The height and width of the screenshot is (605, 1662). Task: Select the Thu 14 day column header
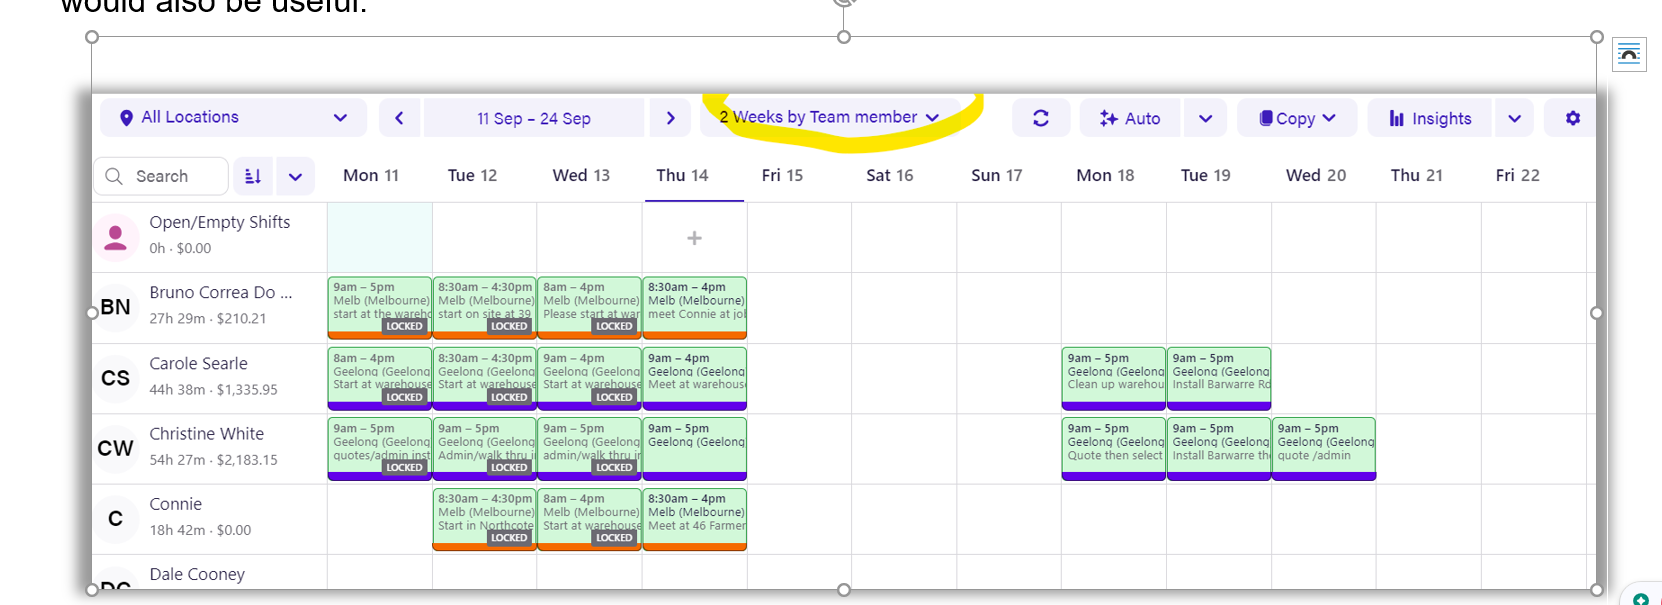(x=682, y=175)
